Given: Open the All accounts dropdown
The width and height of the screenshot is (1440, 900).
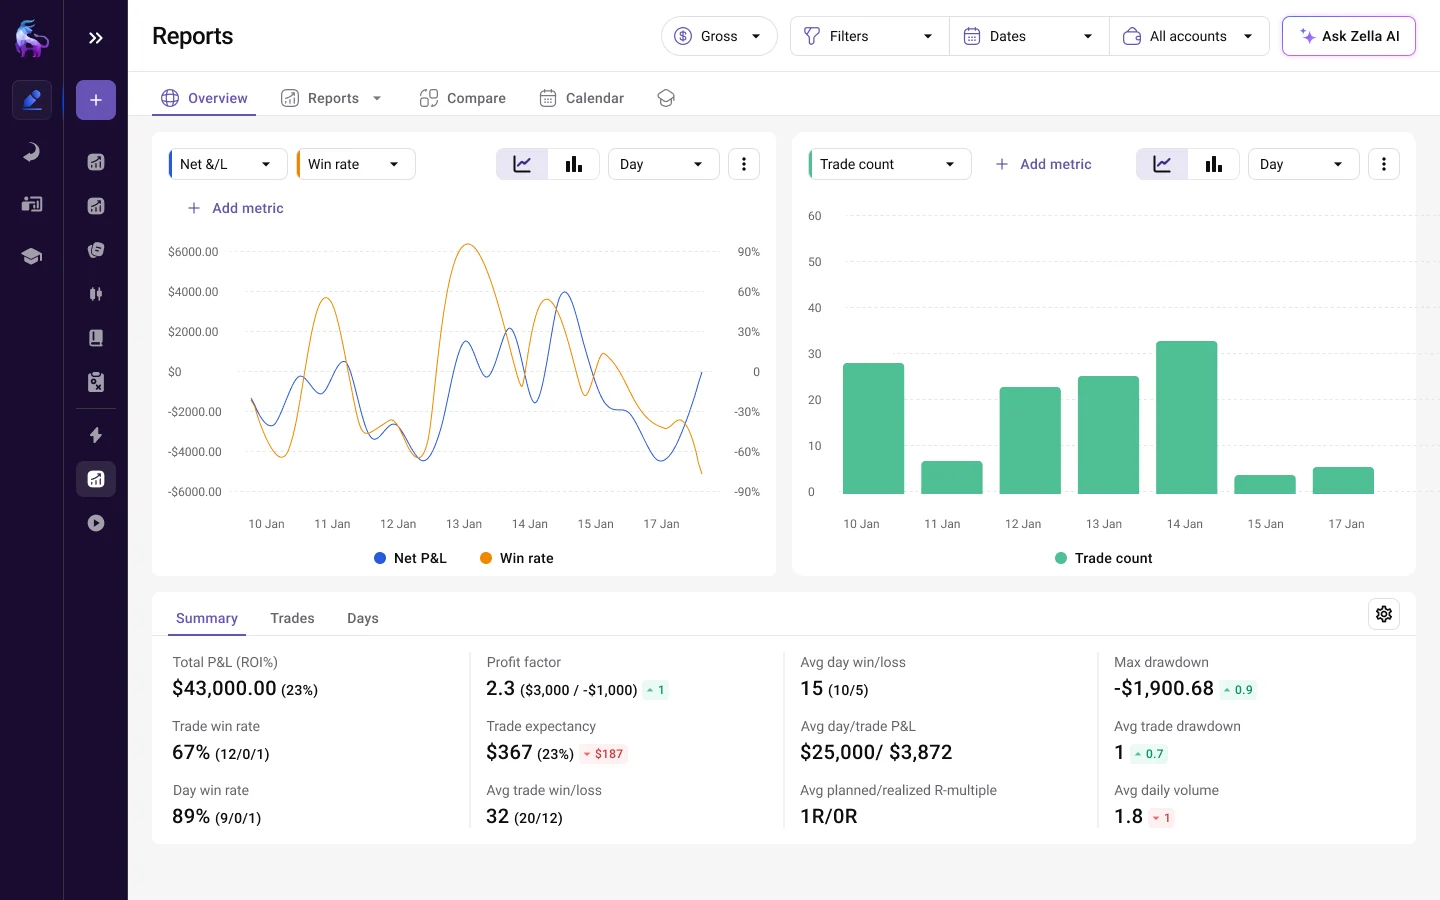Looking at the screenshot, I should tap(1190, 36).
